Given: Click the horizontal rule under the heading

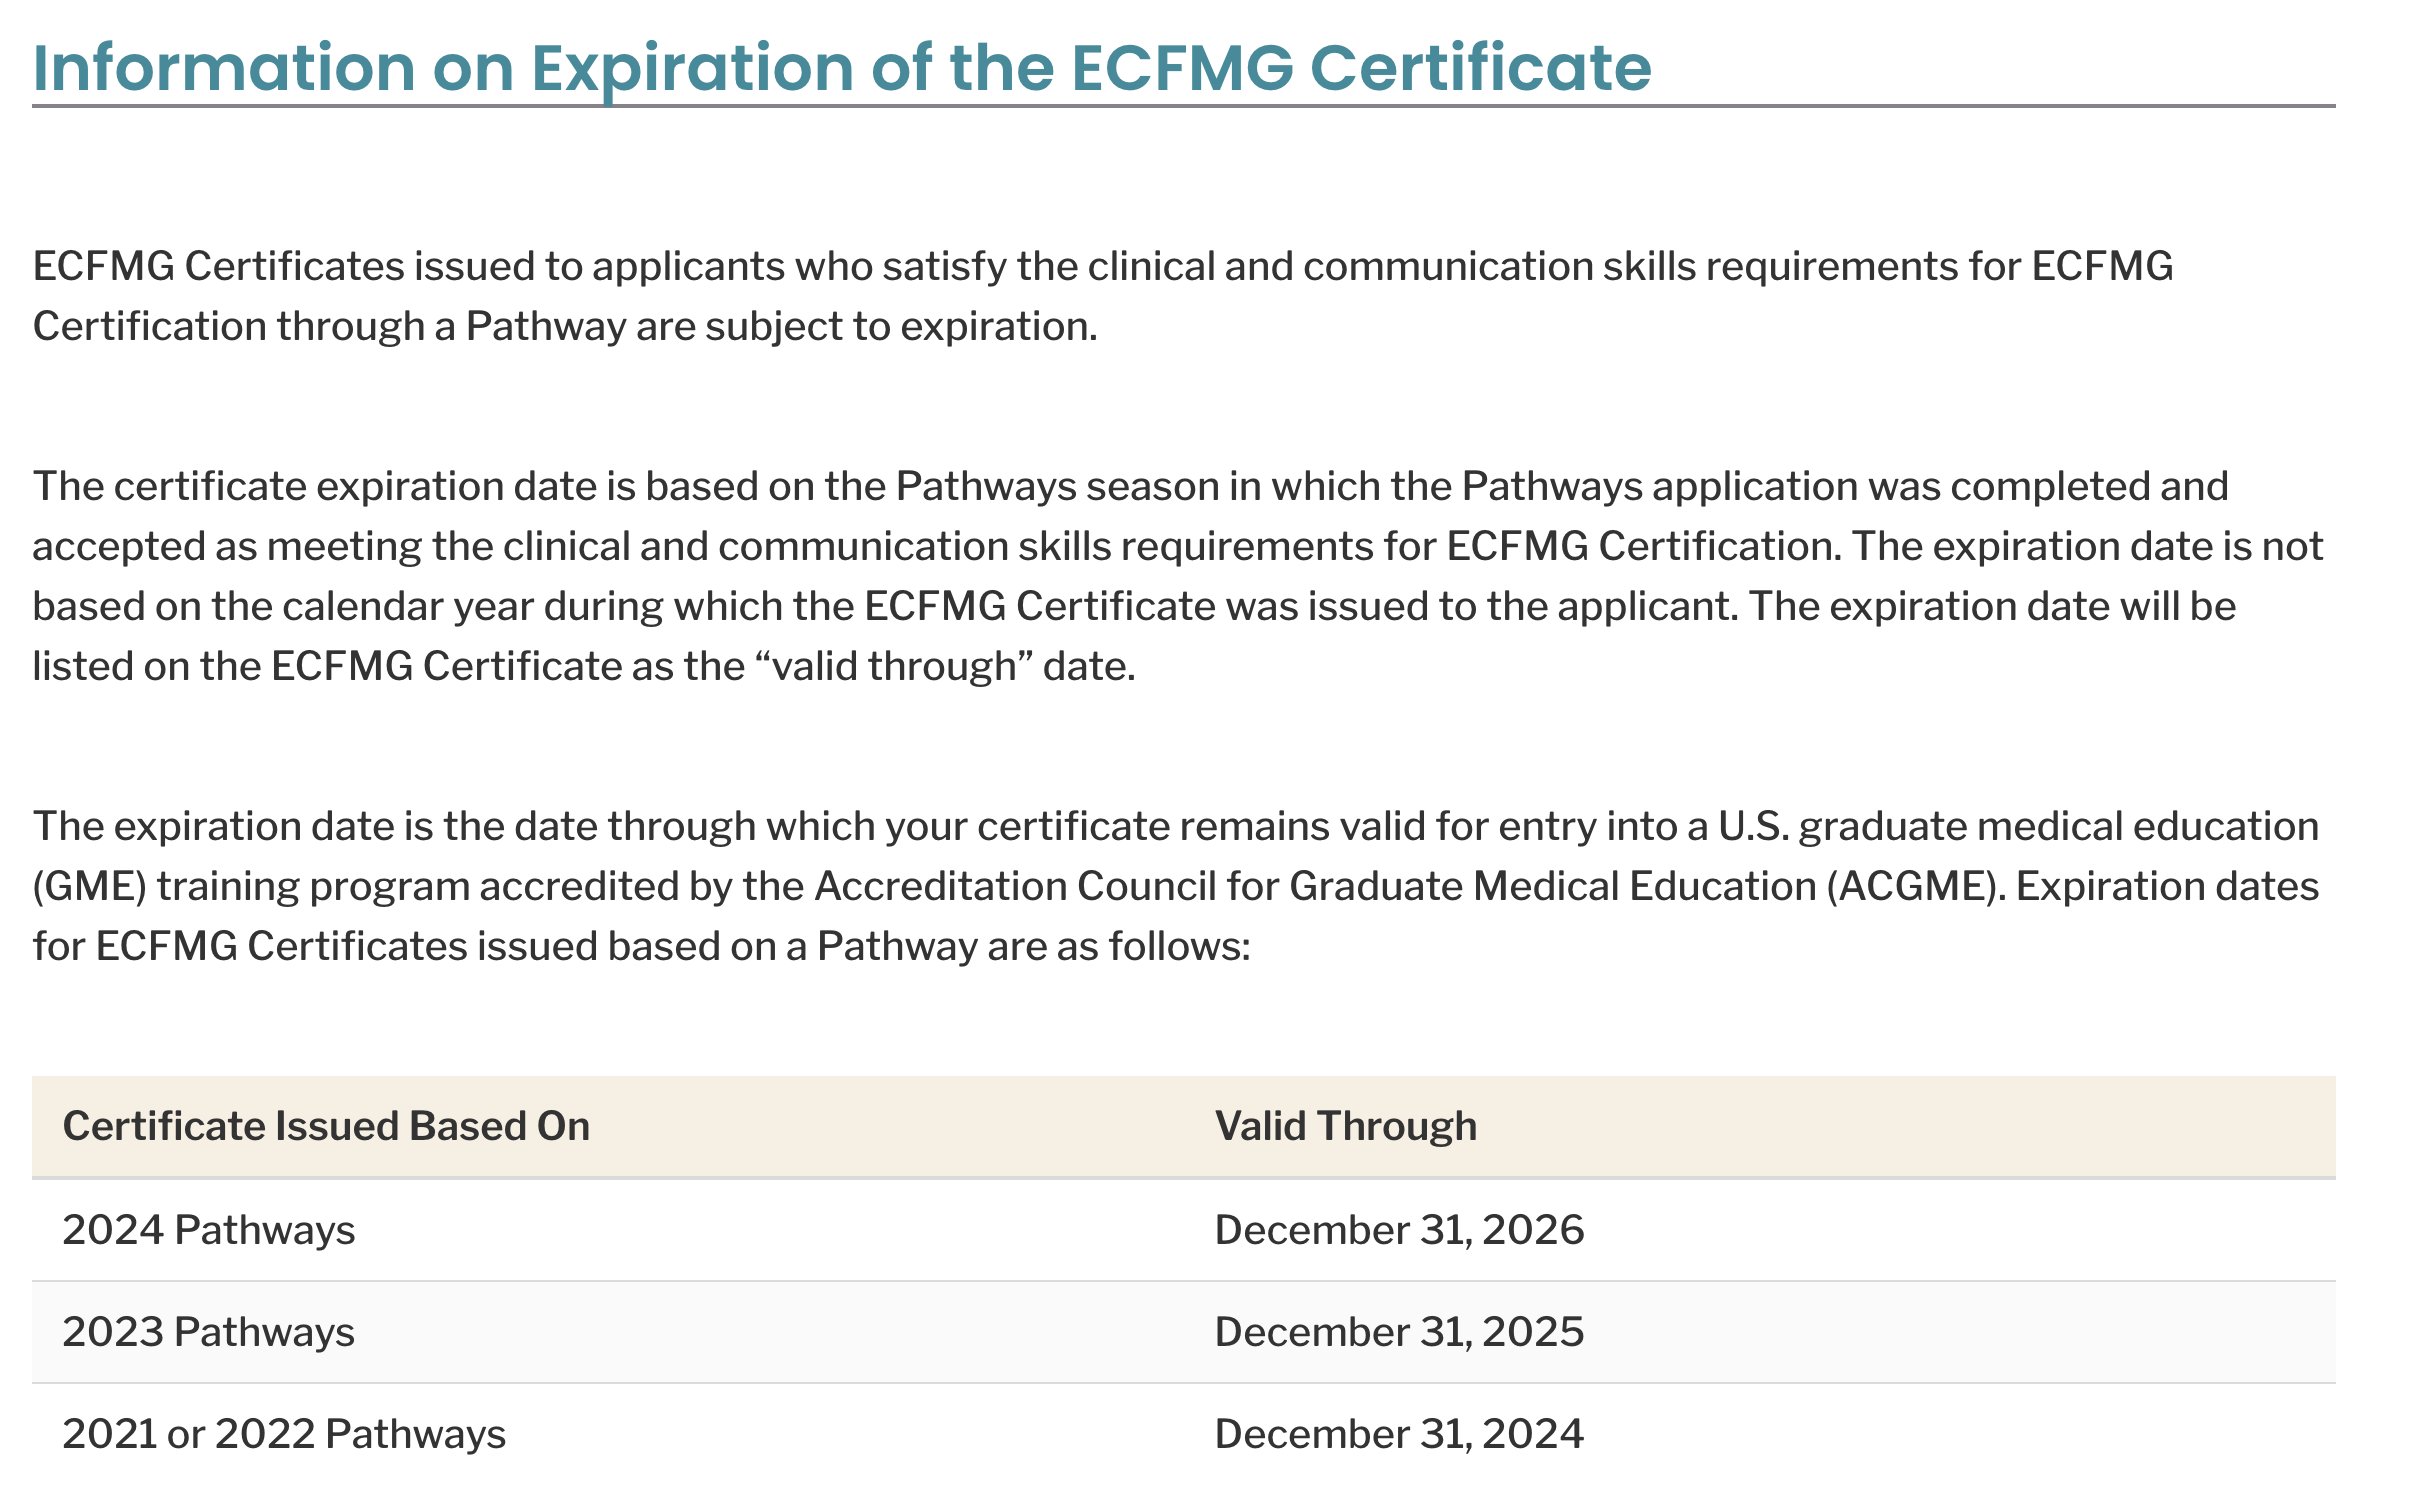Looking at the screenshot, I should [x=1184, y=105].
